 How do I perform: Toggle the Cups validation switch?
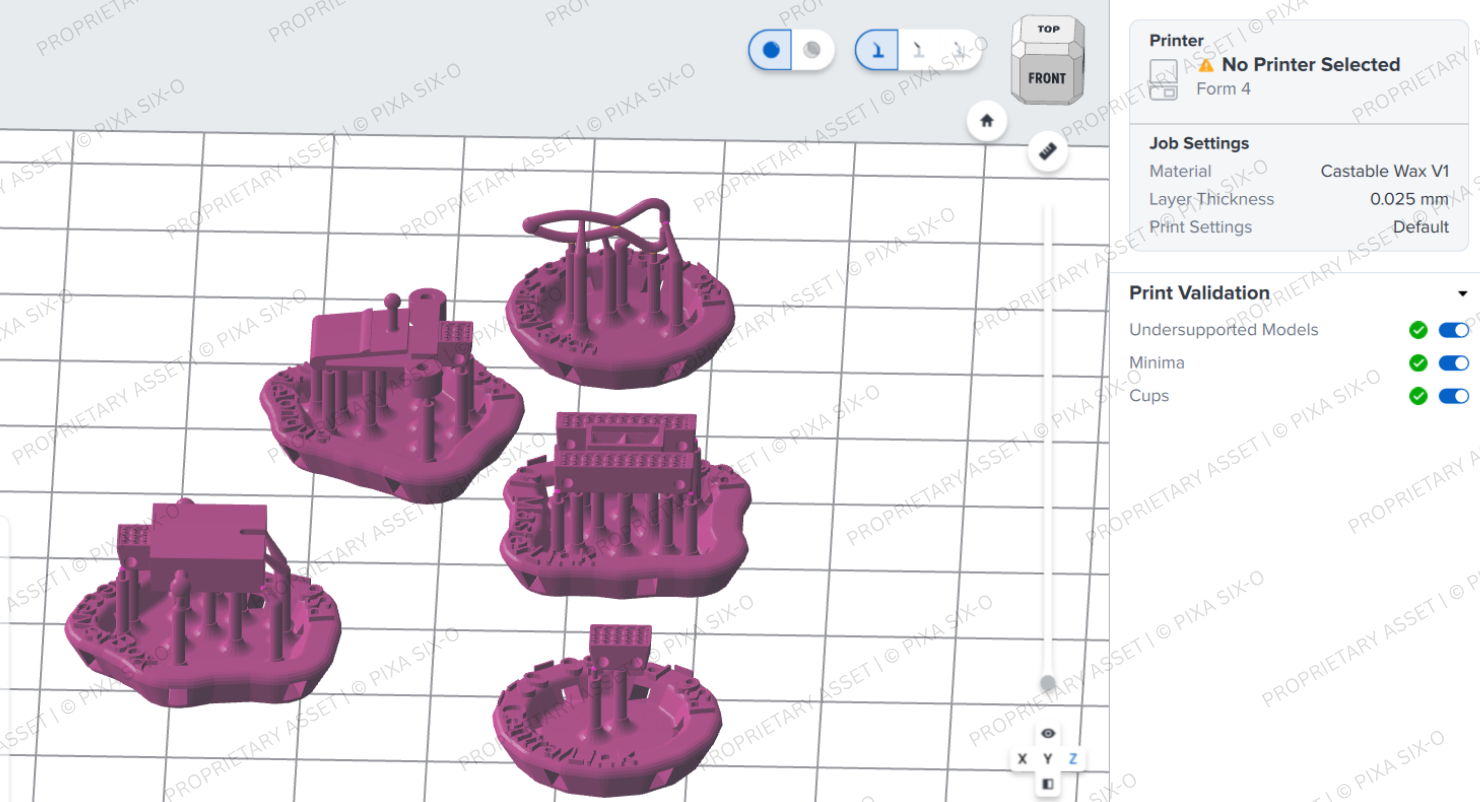click(x=1454, y=396)
